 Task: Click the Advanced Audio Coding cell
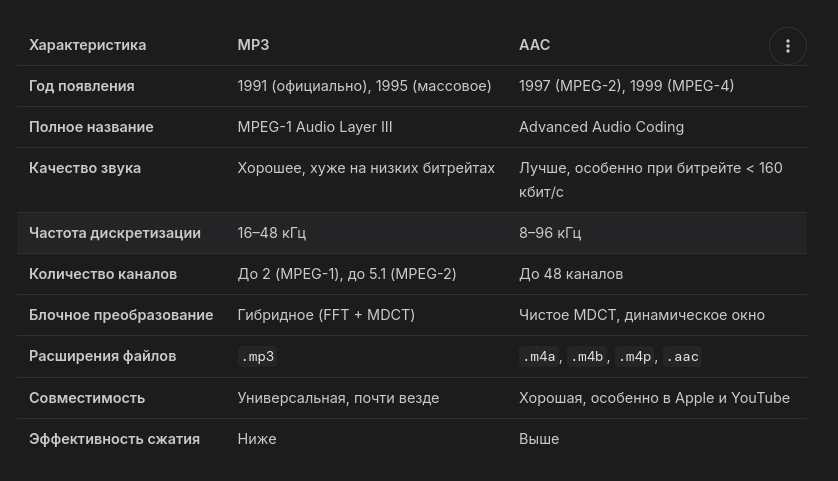[x=601, y=127]
